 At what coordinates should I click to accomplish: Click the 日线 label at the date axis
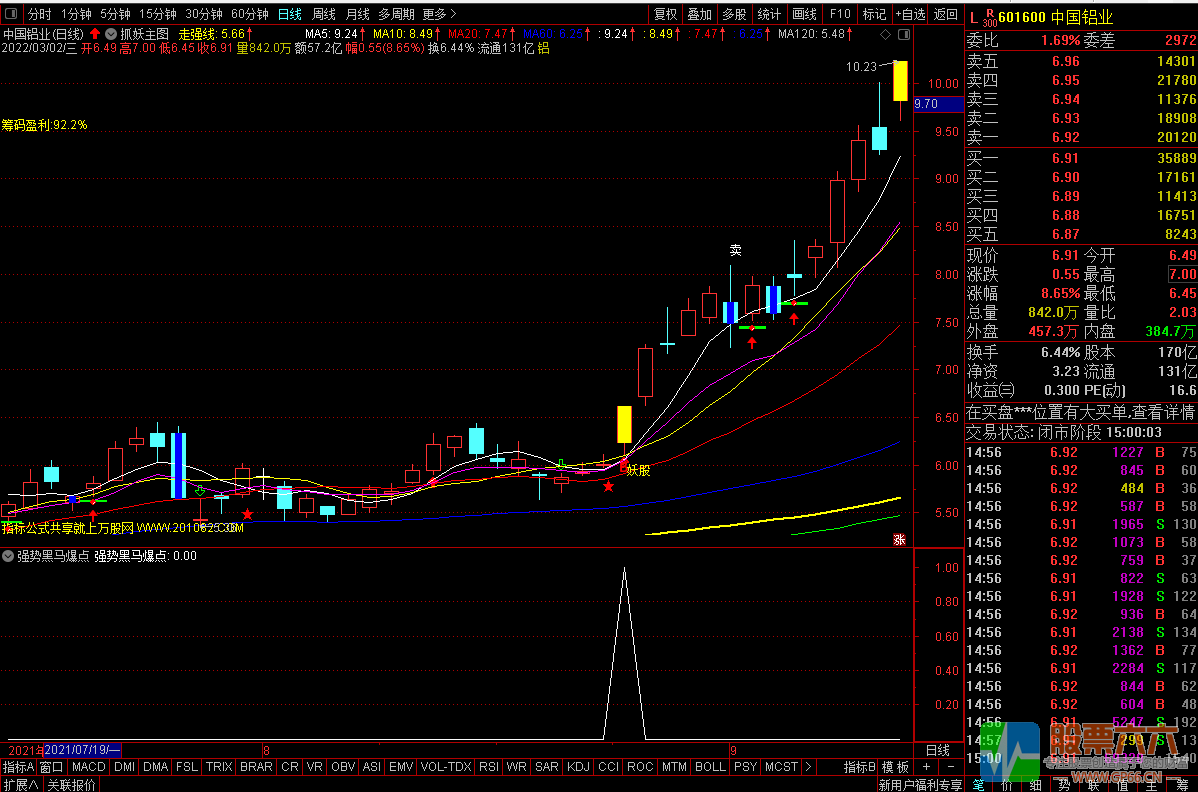(937, 750)
